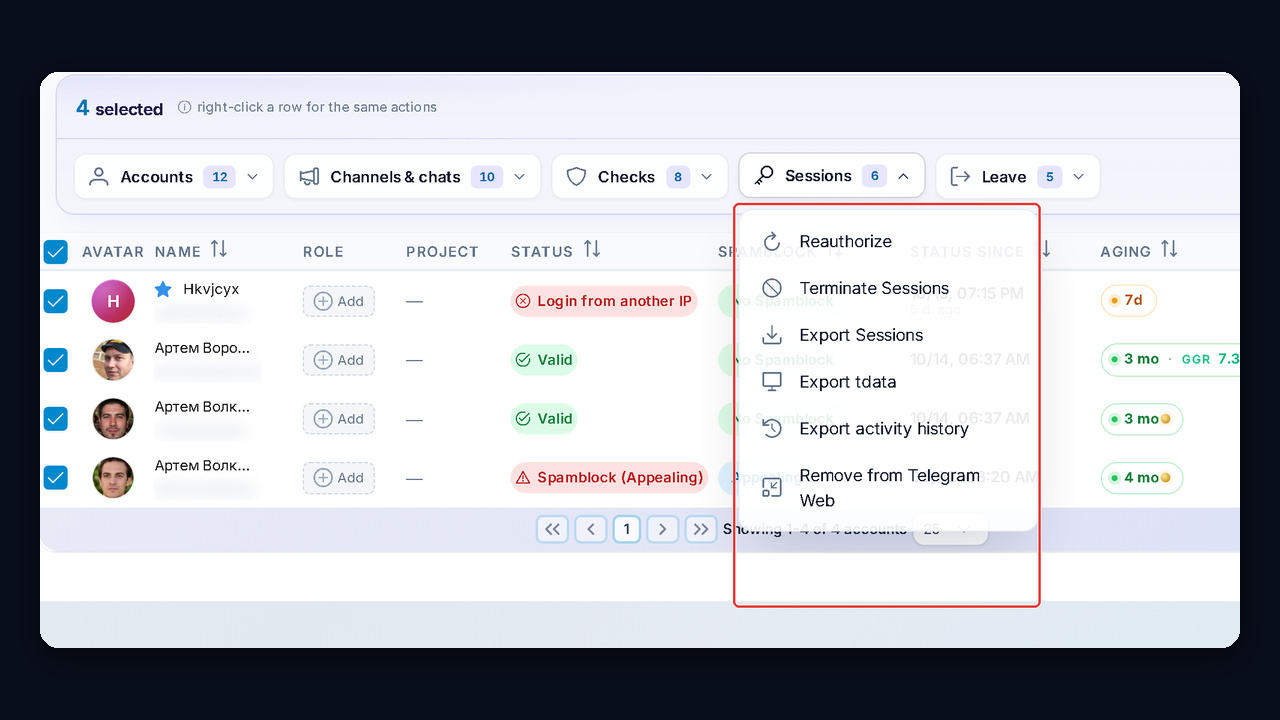The width and height of the screenshot is (1280, 720).
Task: Select Reauthorize from Sessions menu
Action: pos(888,241)
